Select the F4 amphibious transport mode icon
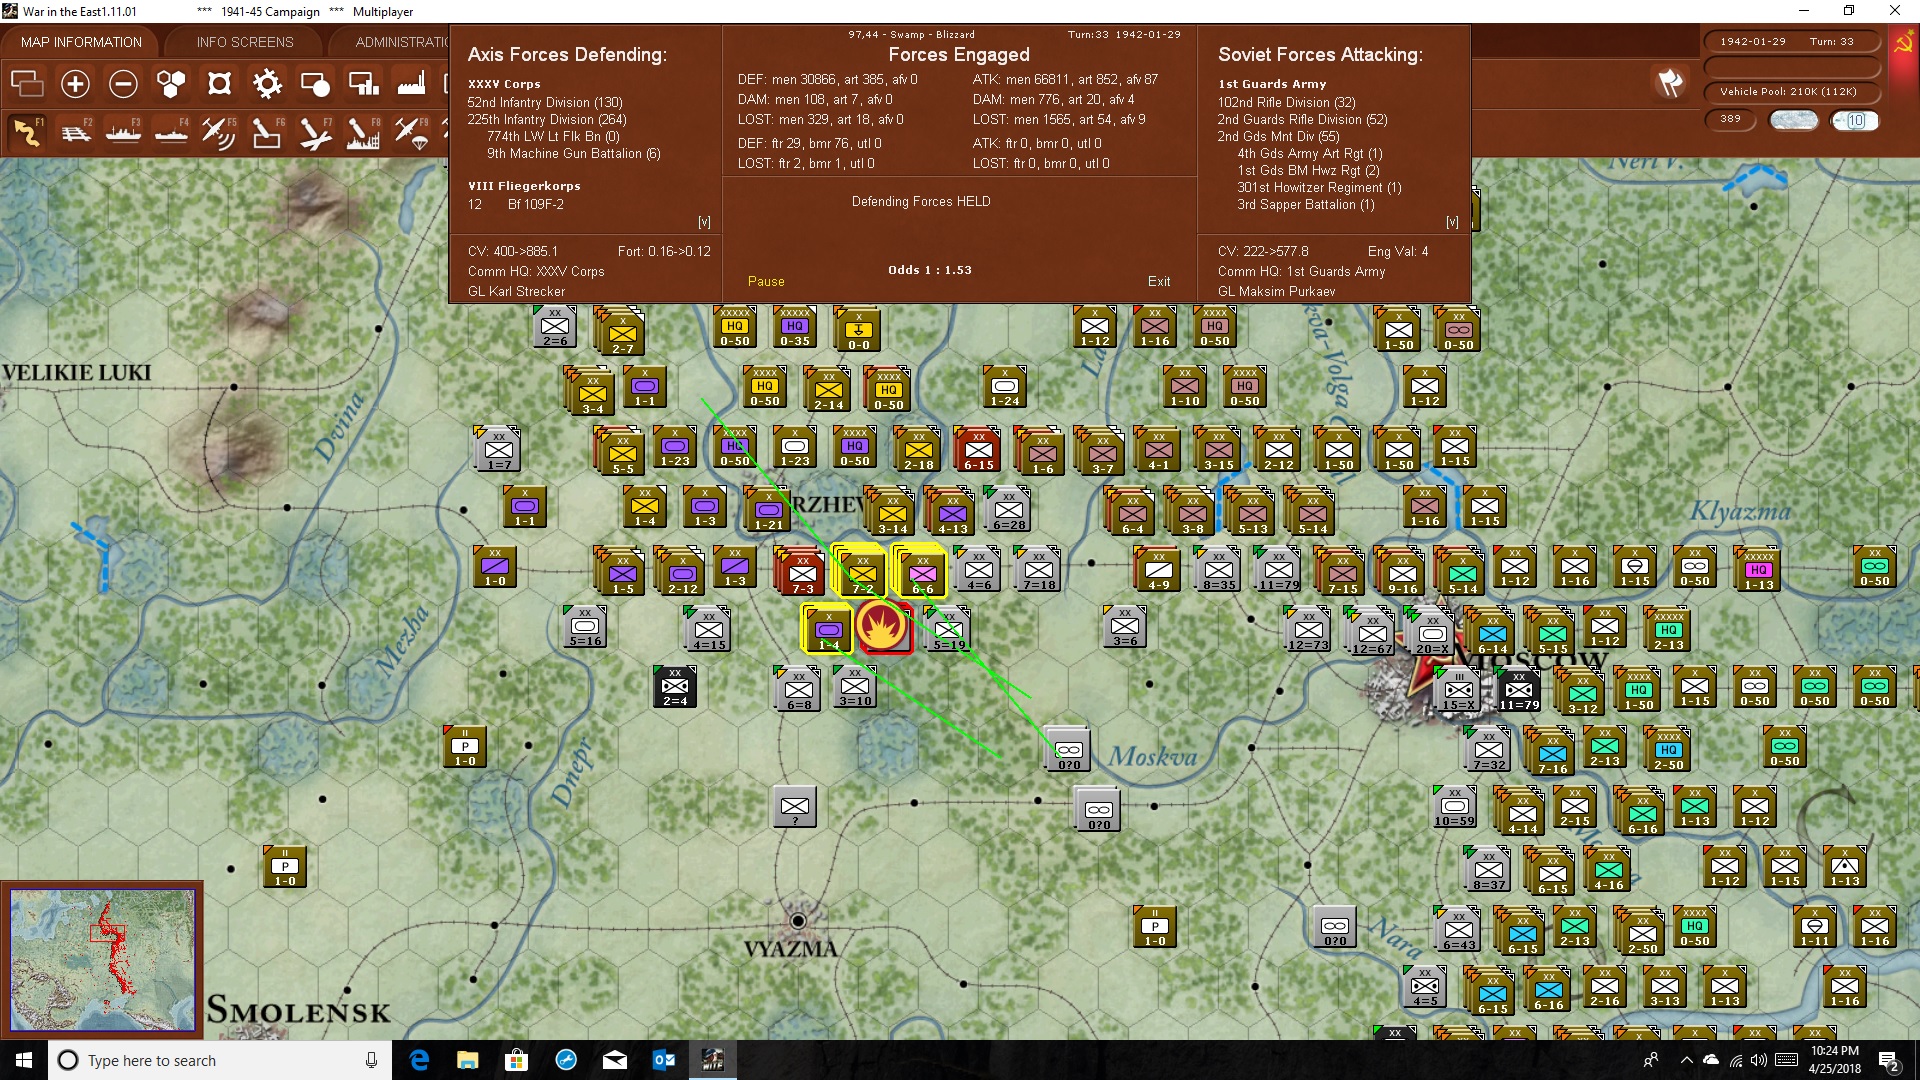The image size is (1920, 1080). pyautogui.click(x=171, y=132)
